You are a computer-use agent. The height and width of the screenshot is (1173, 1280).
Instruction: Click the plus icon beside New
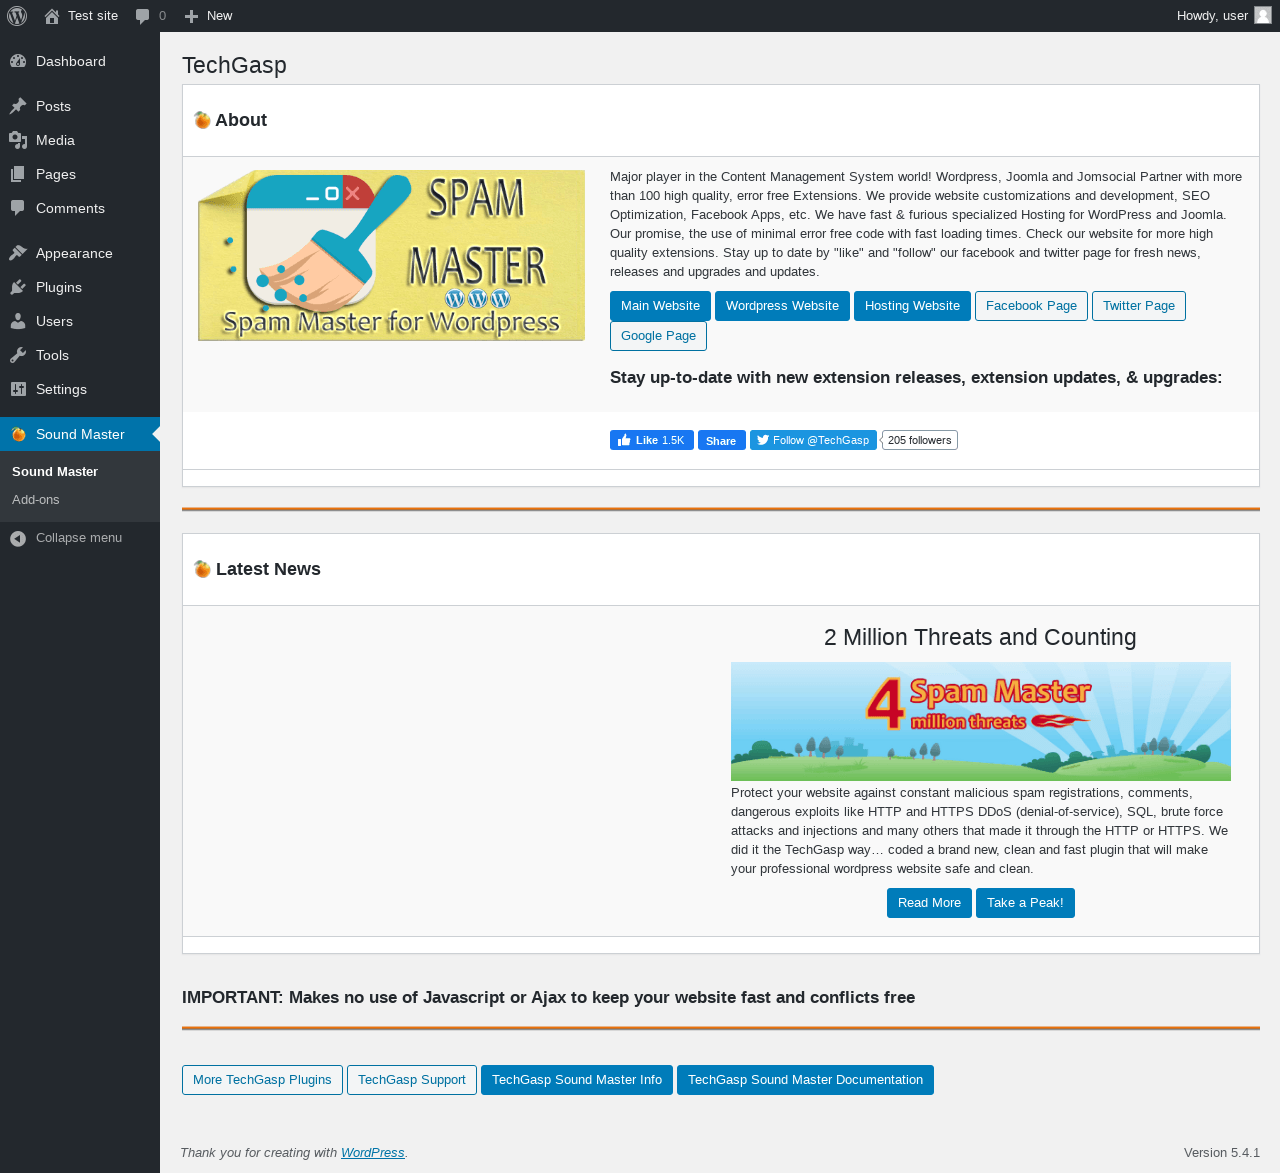click(x=192, y=16)
